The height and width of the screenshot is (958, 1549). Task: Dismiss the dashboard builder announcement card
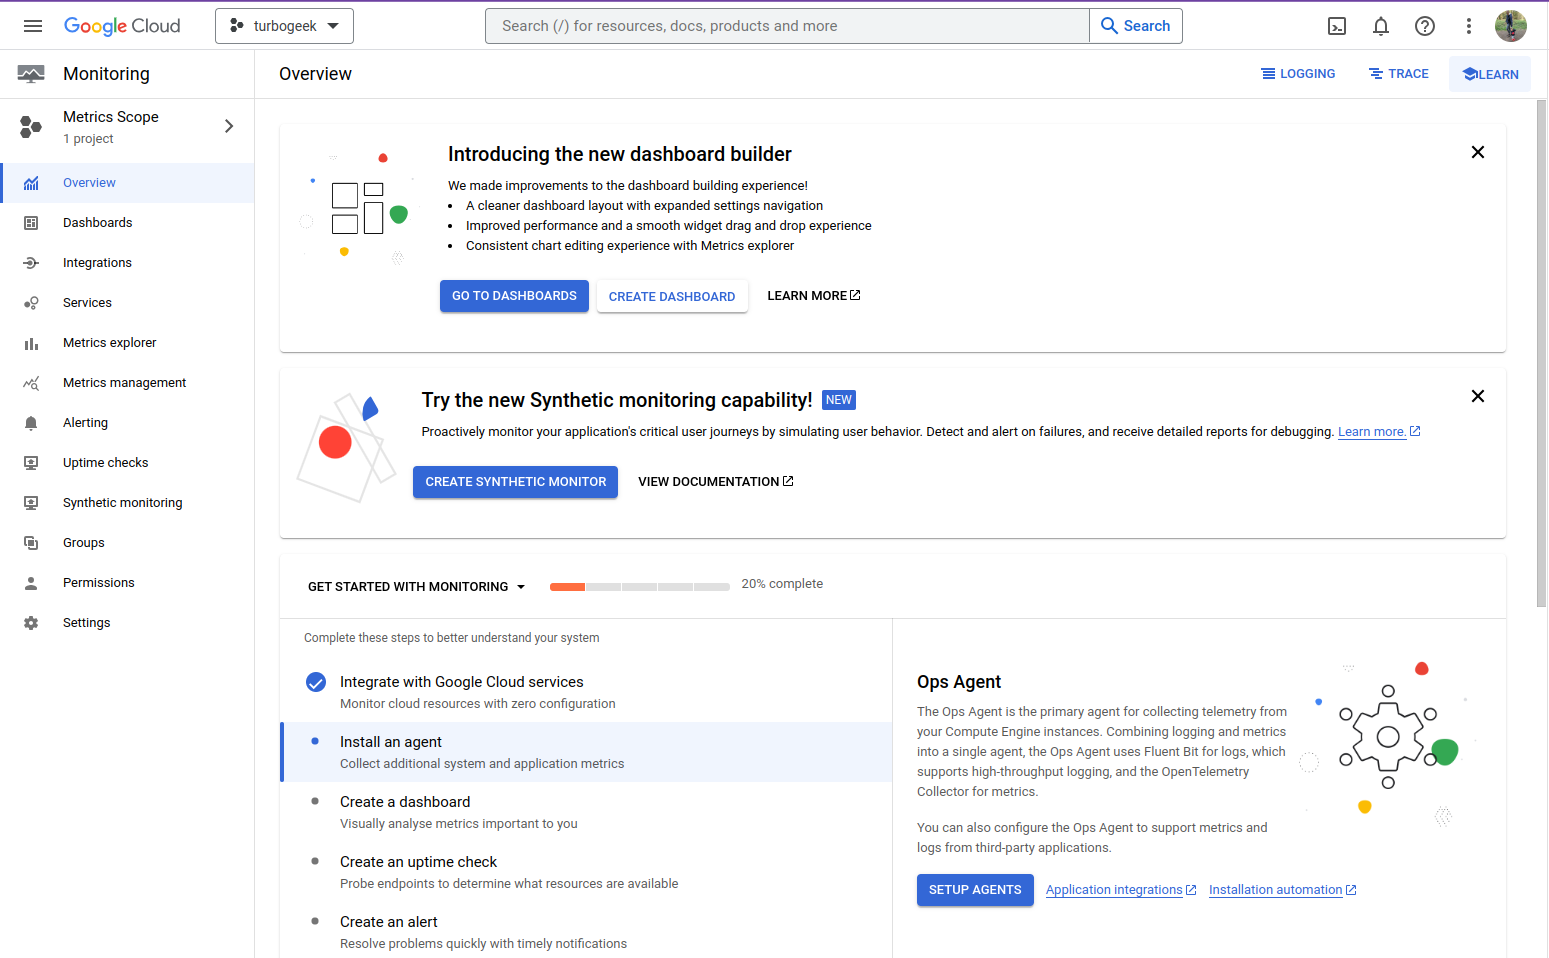click(1477, 152)
